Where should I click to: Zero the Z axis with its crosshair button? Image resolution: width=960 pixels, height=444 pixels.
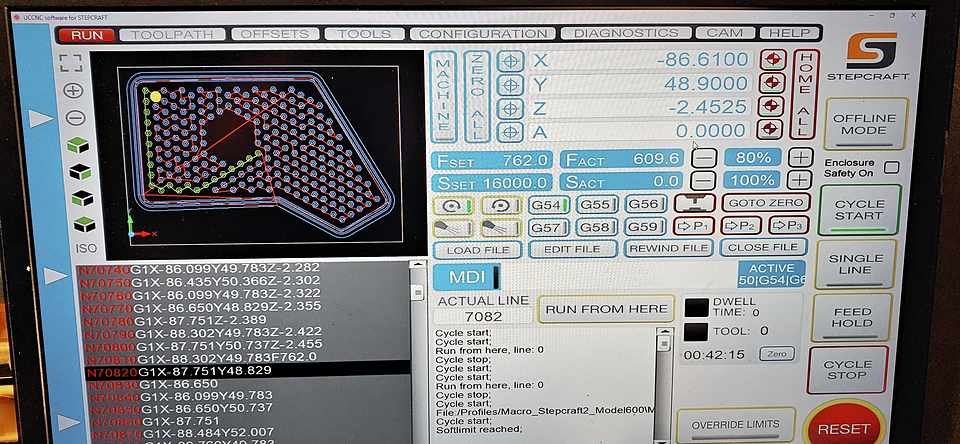click(x=510, y=108)
